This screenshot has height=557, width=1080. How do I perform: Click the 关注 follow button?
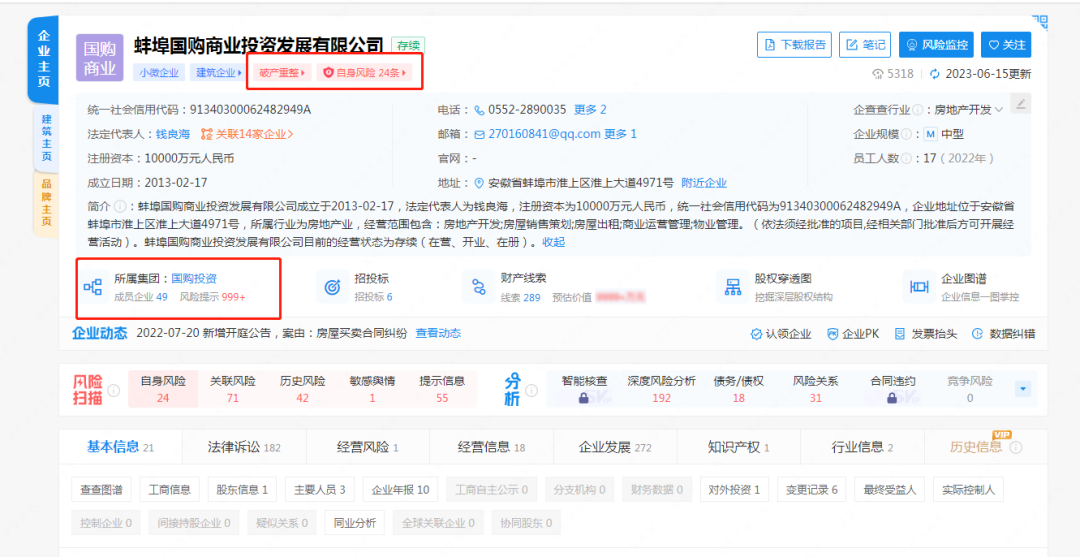click(x=1006, y=45)
